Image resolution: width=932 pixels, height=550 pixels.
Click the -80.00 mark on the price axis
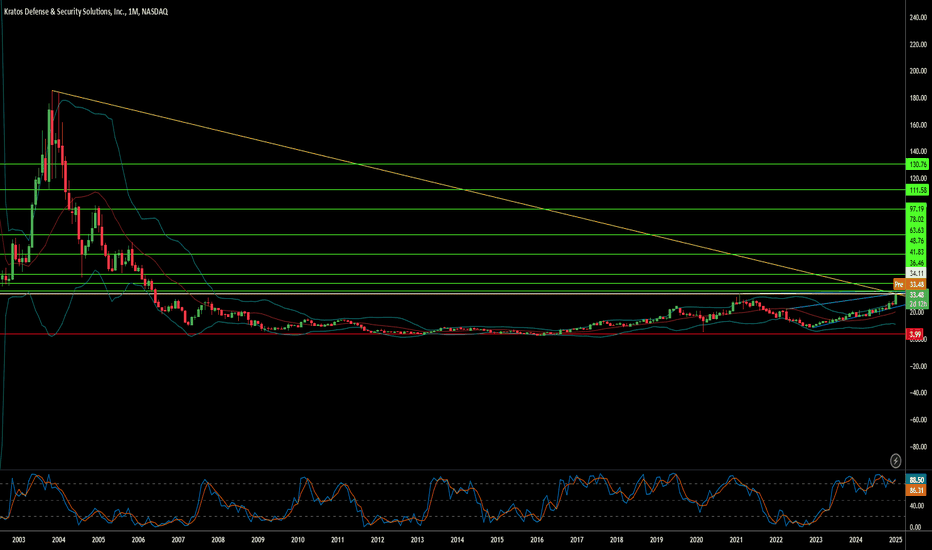point(918,447)
